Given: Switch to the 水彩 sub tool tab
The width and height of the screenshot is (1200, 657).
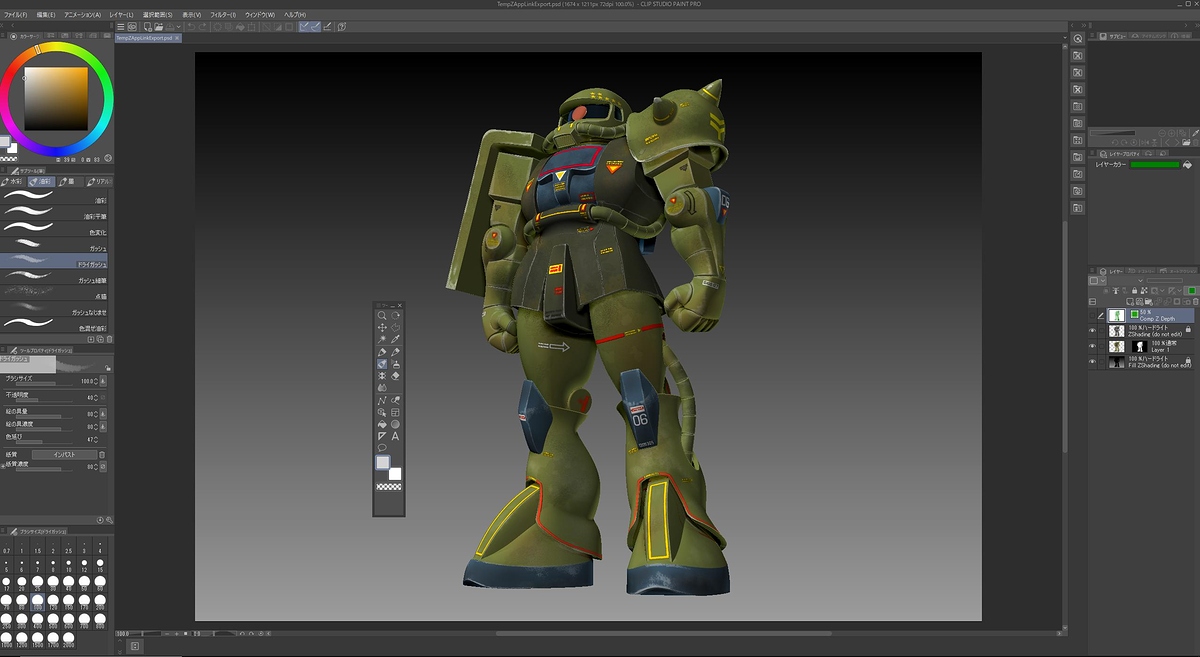Looking at the screenshot, I should (x=14, y=182).
